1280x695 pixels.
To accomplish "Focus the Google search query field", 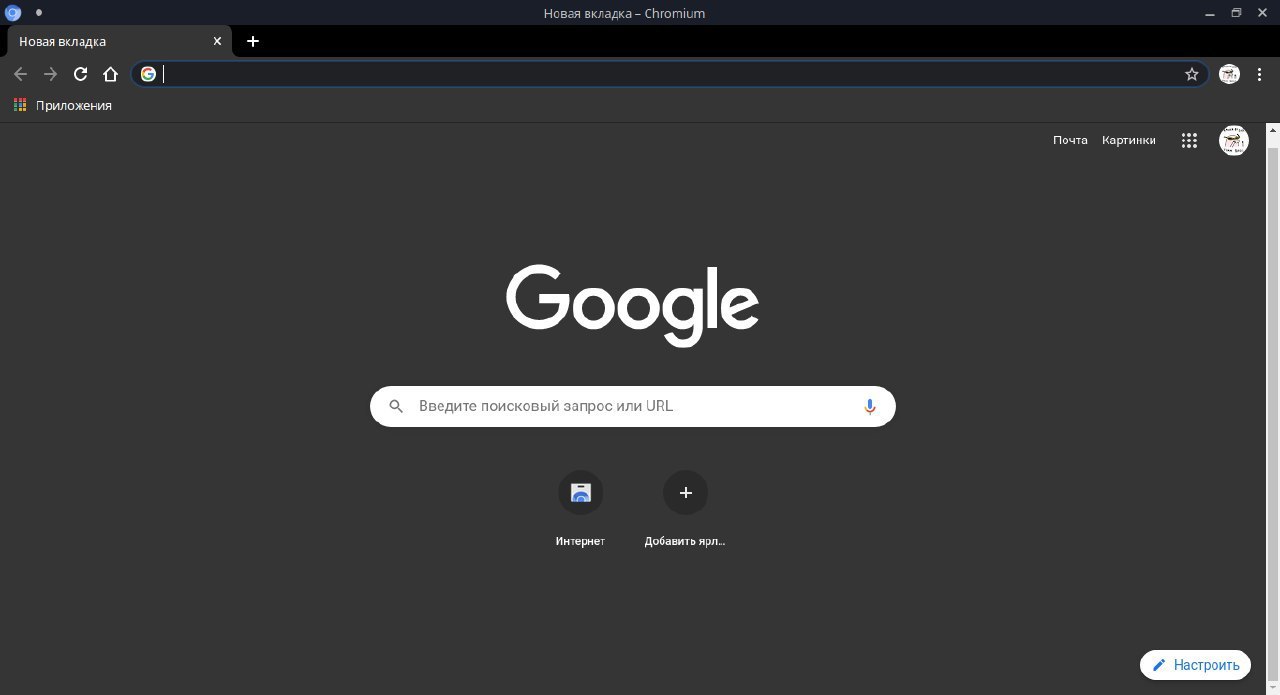I will 633,406.
